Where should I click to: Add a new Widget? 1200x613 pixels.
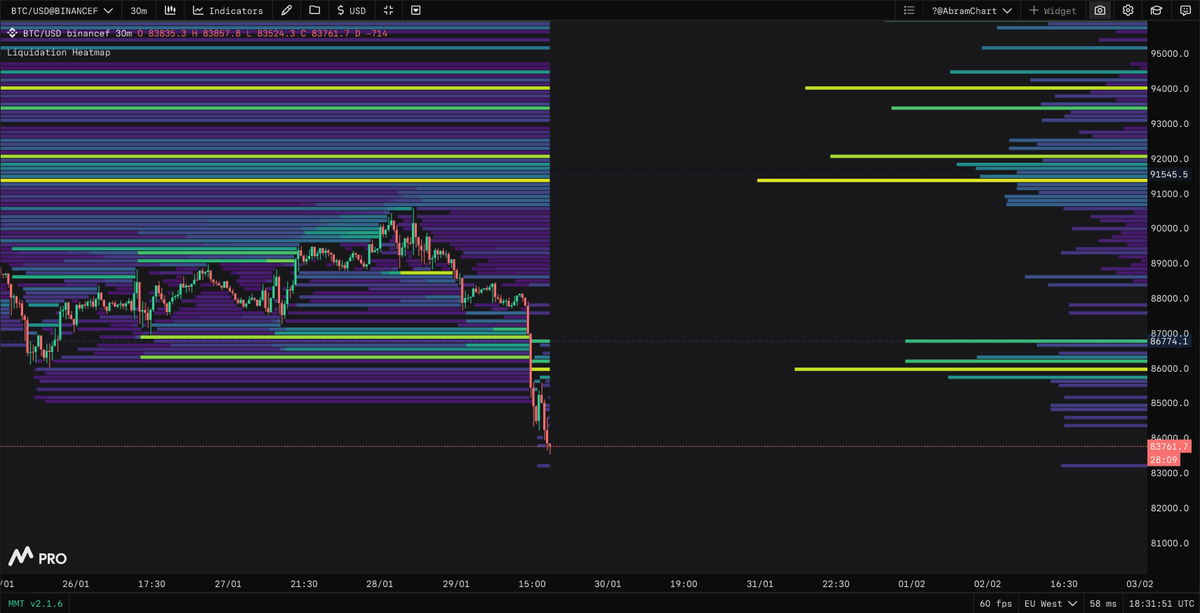(x=1053, y=10)
